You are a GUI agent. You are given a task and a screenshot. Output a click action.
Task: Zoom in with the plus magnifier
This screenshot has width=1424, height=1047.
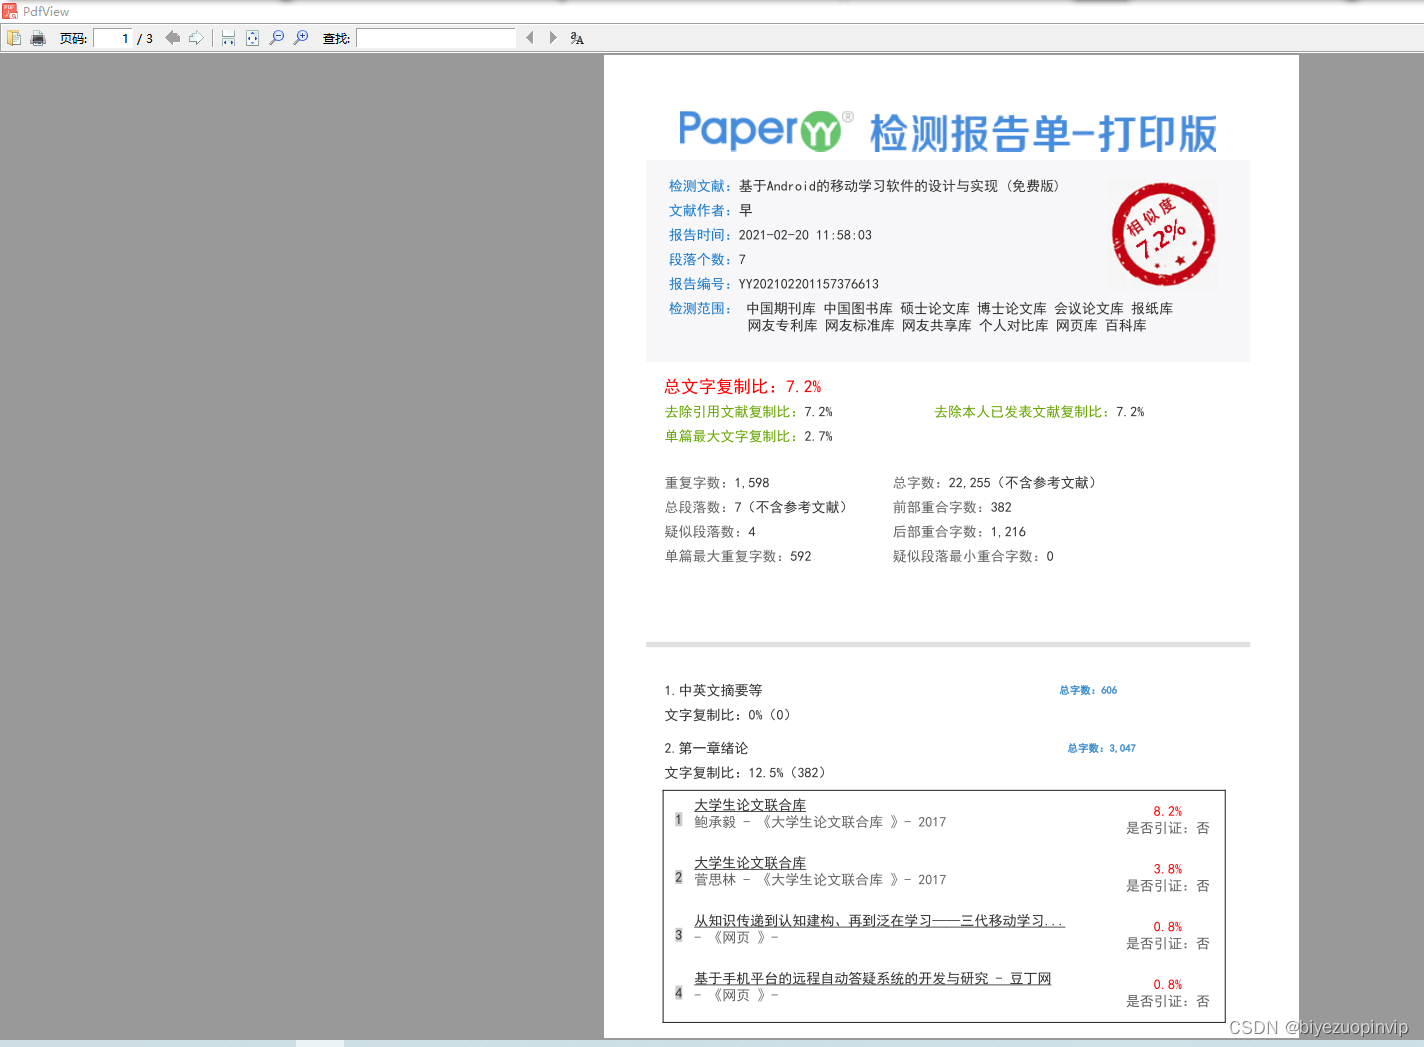[x=301, y=37]
